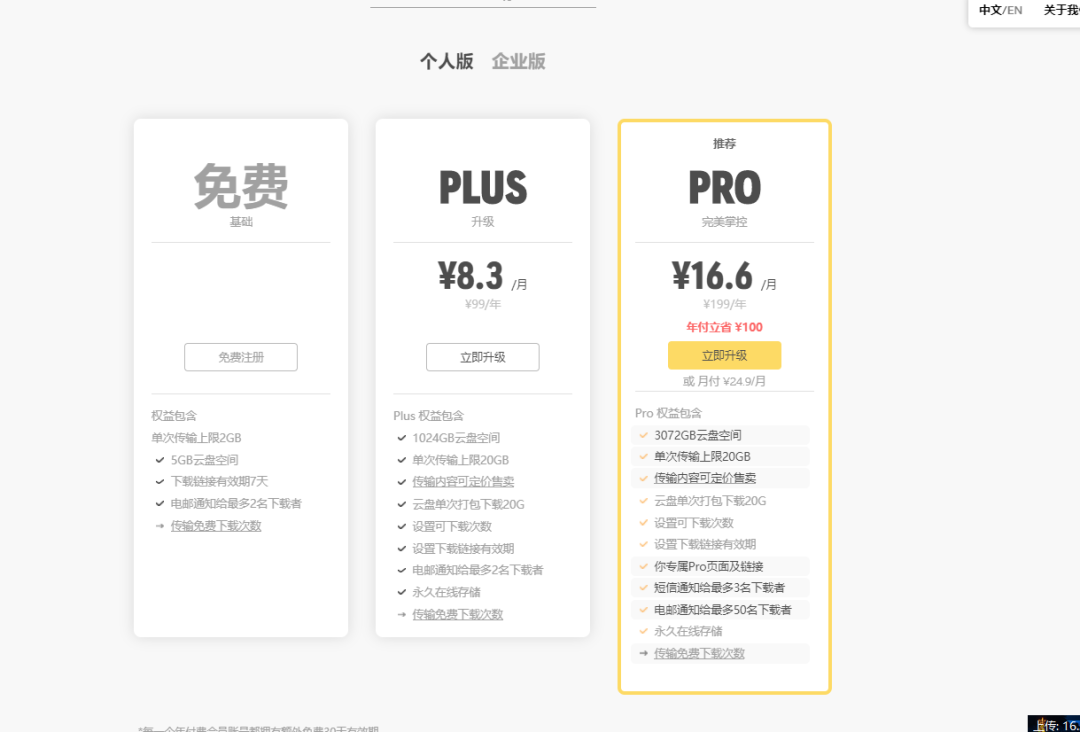Click 单次传输上限20GB in PLUS card

(x=461, y=460)
